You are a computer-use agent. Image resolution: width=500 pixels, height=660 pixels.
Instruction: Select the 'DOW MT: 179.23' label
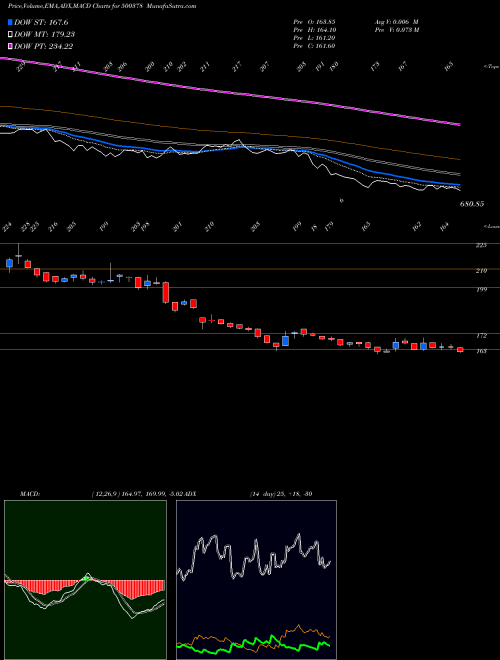(x=45, y=34)
